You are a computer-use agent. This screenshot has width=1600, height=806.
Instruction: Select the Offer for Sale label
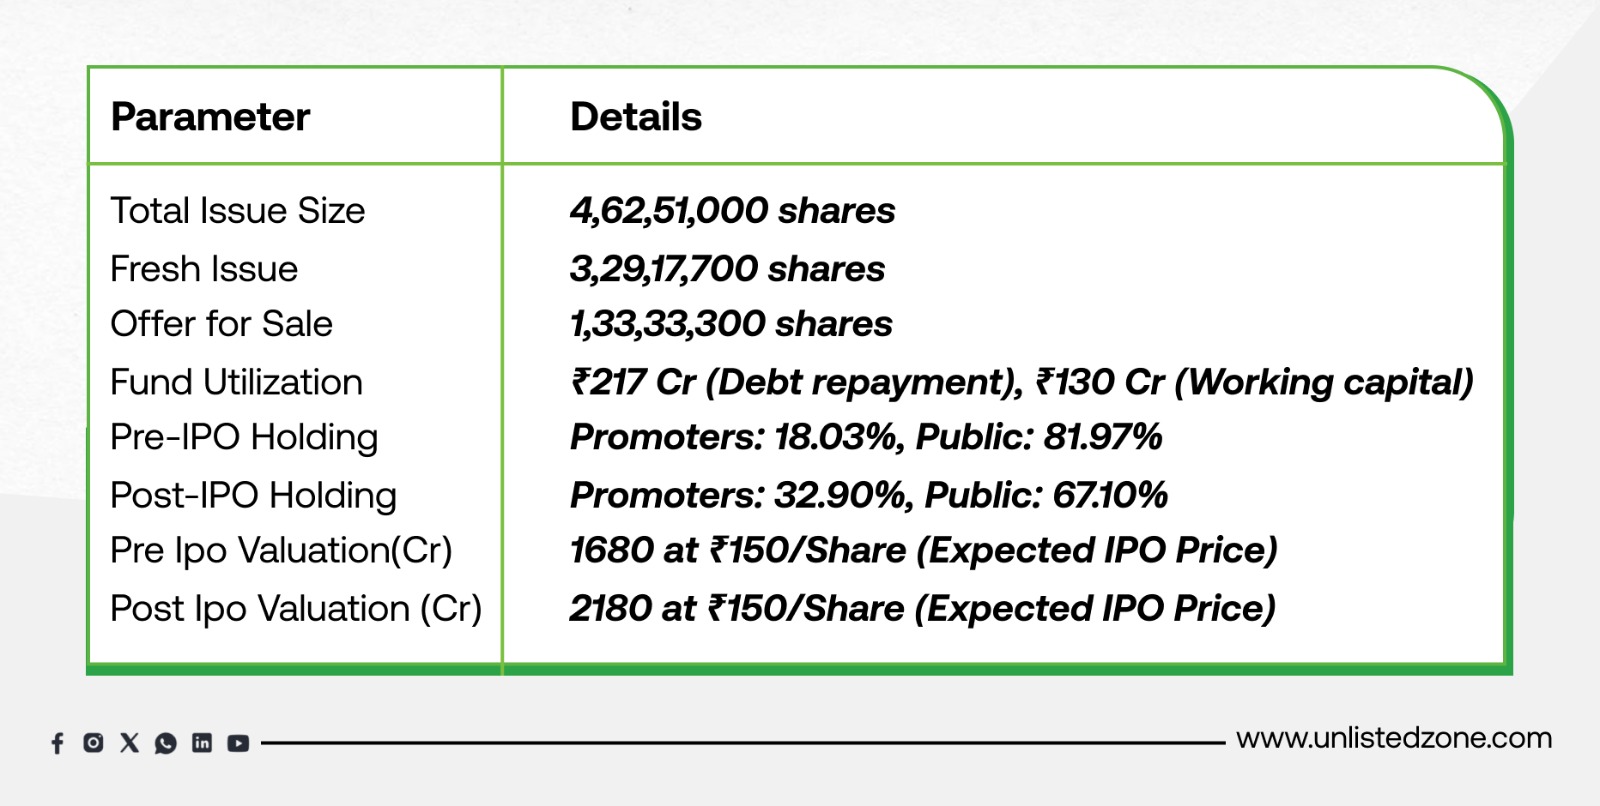(x=221, y=324)
